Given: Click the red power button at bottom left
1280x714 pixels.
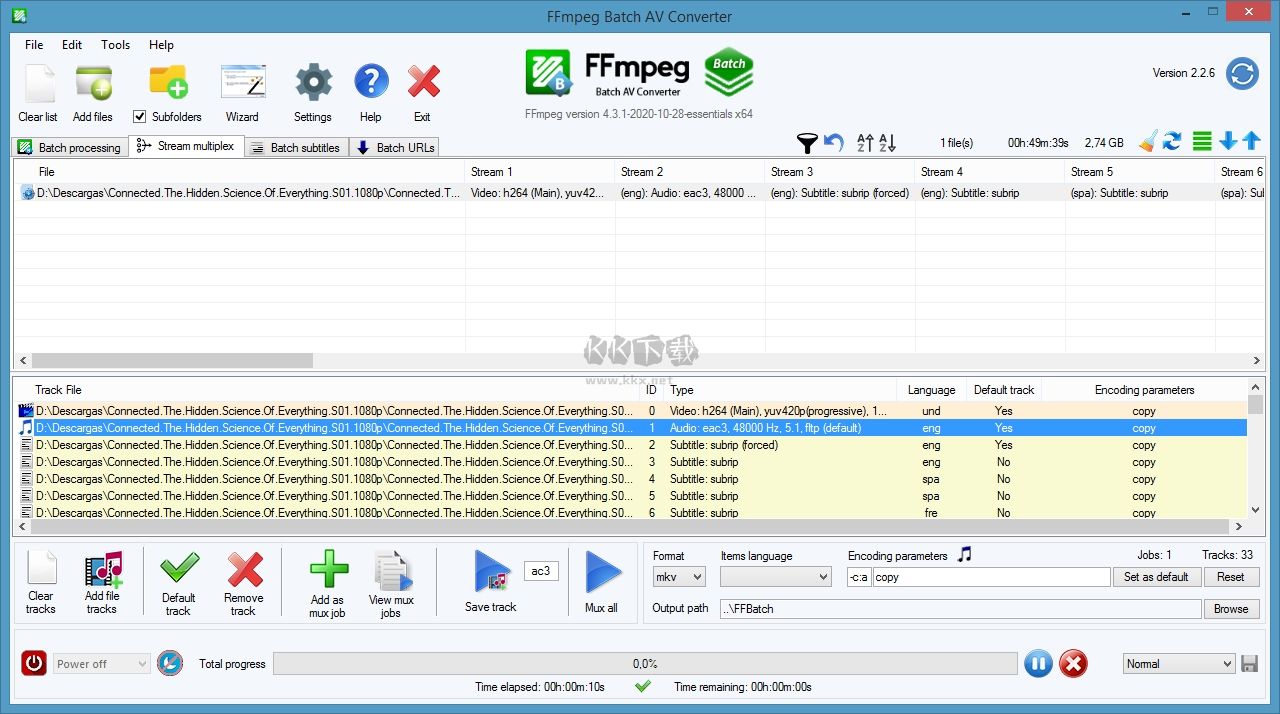Looking at the screenshot, I should coord(33,663).
